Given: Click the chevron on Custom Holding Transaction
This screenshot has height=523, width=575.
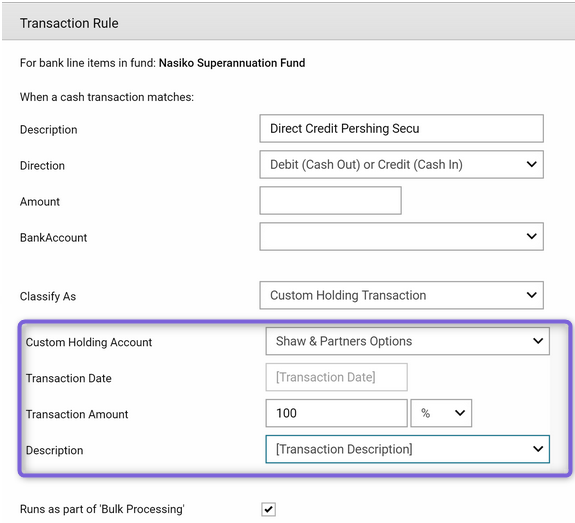Looking at the screenshot, I should coord(531,295).
